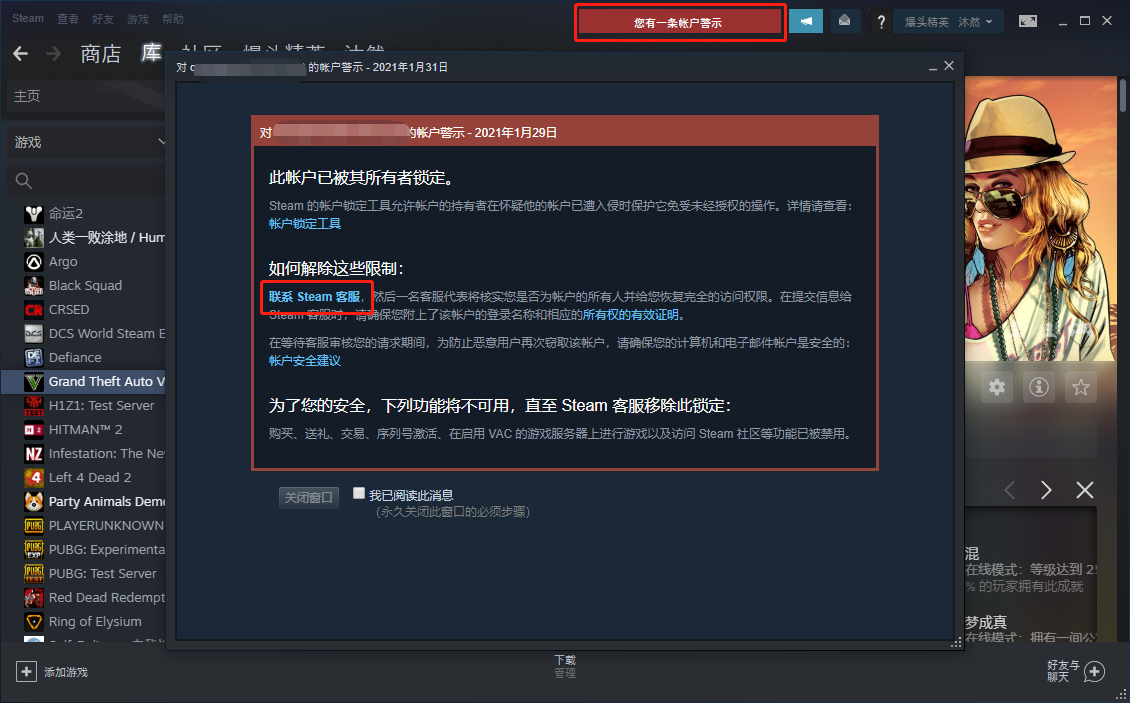Minimize the account alert dialog
Viewport: 1130px width, 703px height.
point(933,67)
